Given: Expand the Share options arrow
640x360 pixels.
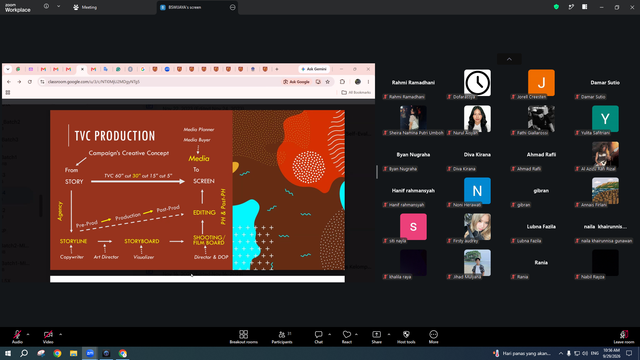Looking at the screenshot, I should click(x=389, y=334).
